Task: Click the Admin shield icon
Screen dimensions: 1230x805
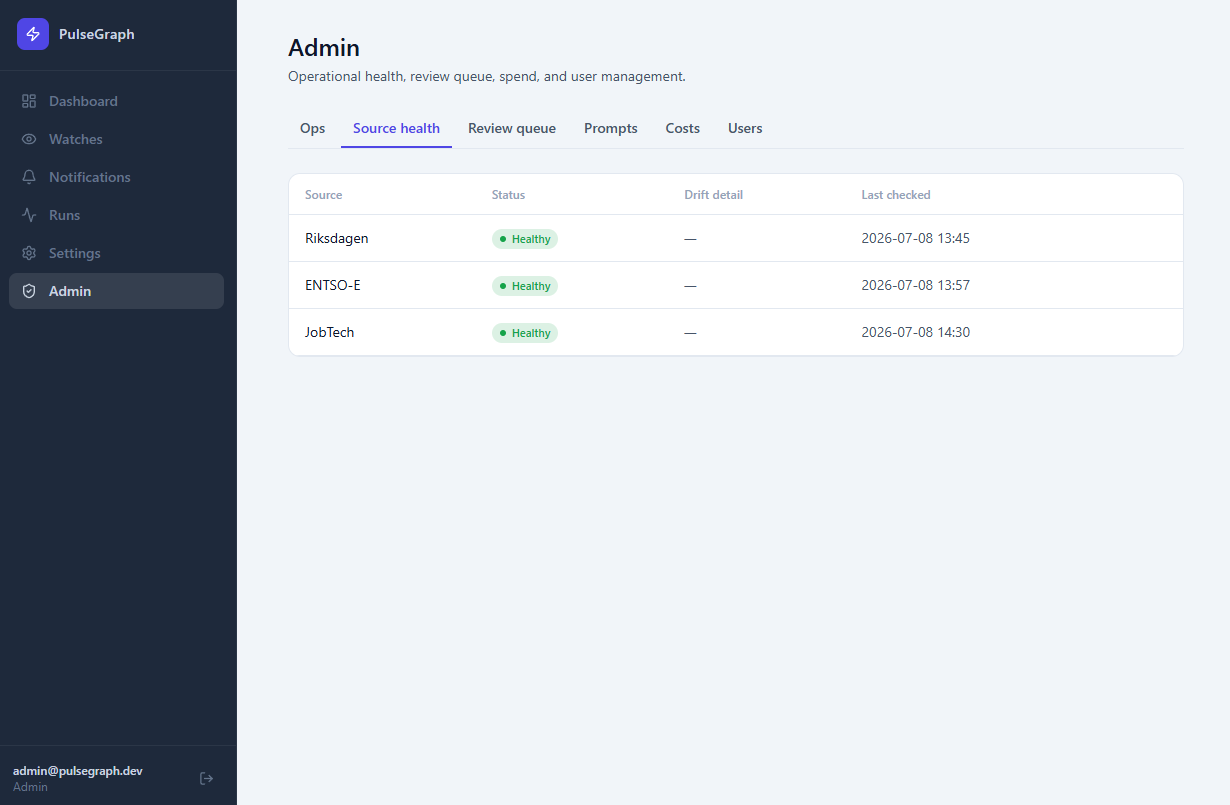Action: [29, 291]
